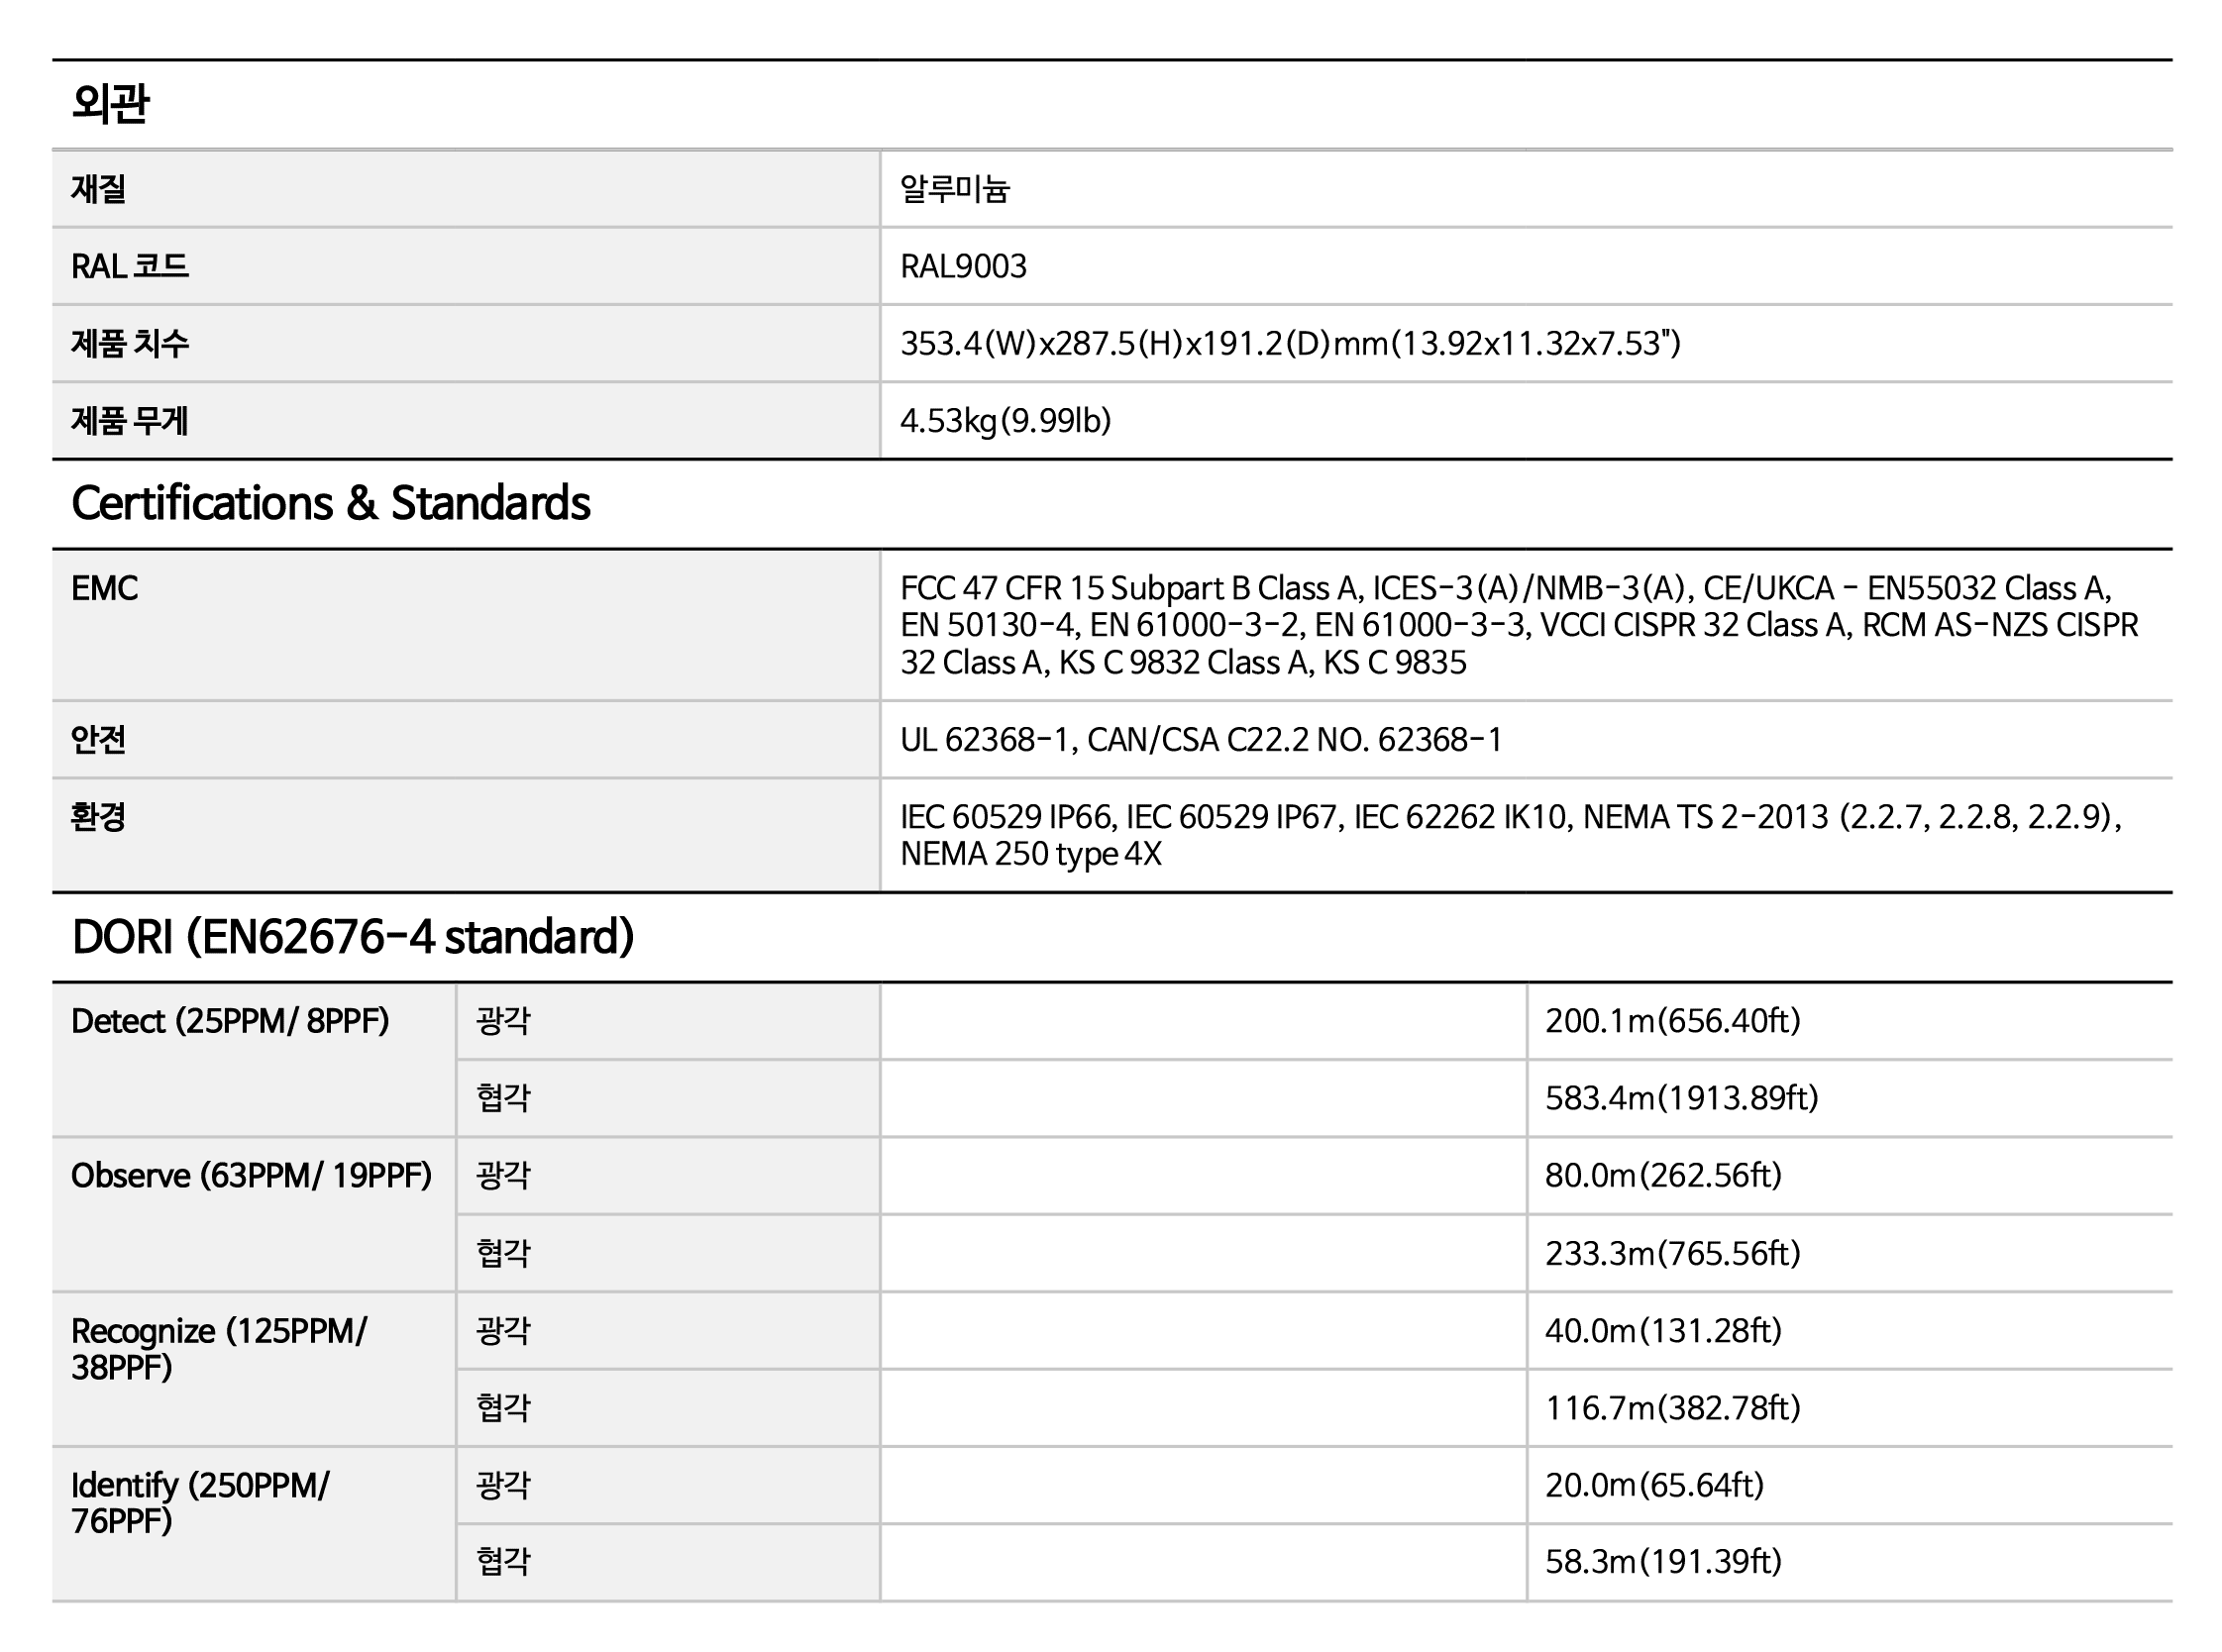Screen dimensions: 2222x1652
Task: Click the Observe (63PPM/ 19PPF) label
Action: [x=251, y=1176]
